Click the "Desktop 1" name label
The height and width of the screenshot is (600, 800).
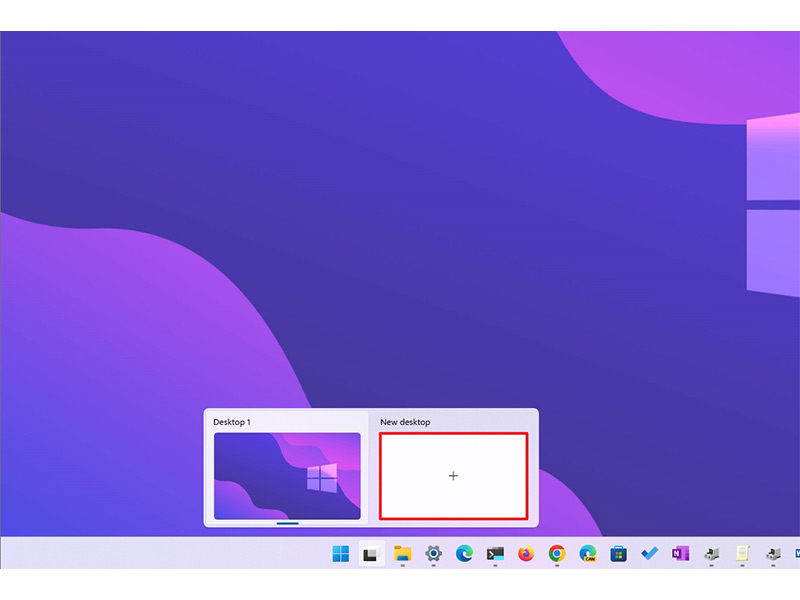(232, 422)
